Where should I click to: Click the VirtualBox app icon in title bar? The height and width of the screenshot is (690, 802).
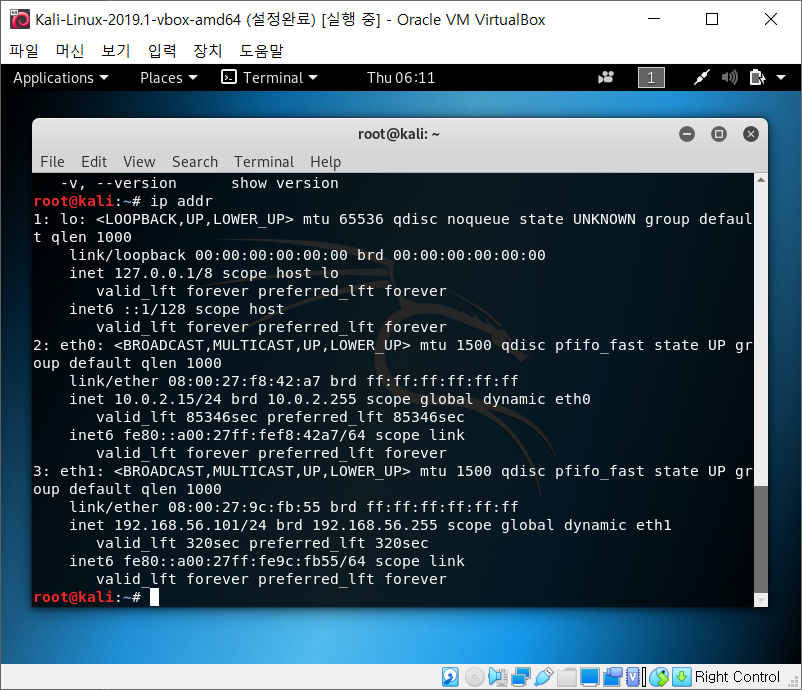click(x=20, y=19)
